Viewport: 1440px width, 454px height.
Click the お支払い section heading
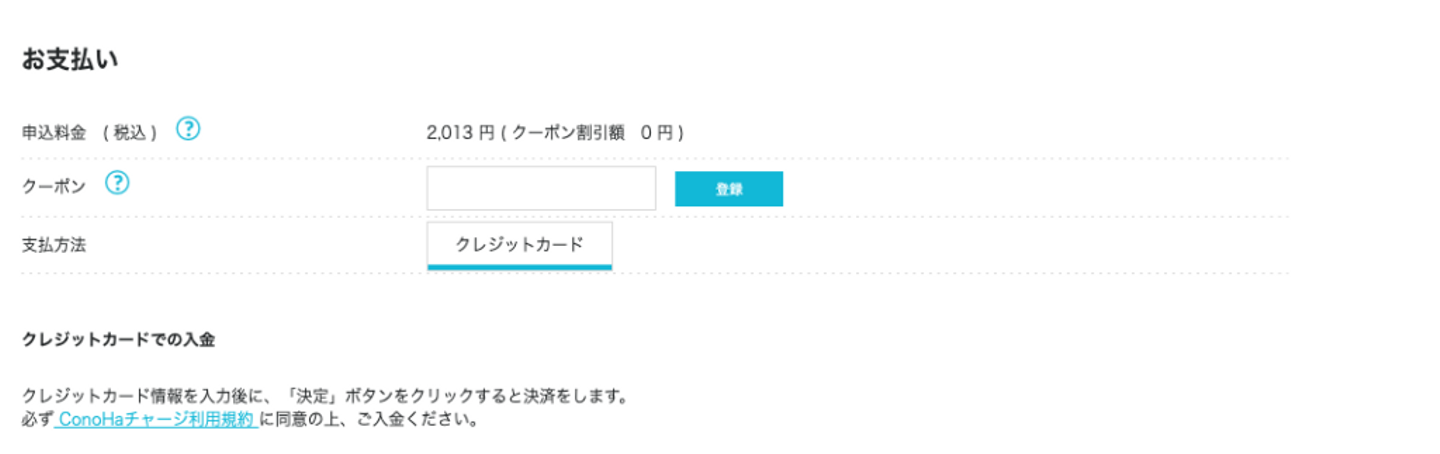coord(70,60)
